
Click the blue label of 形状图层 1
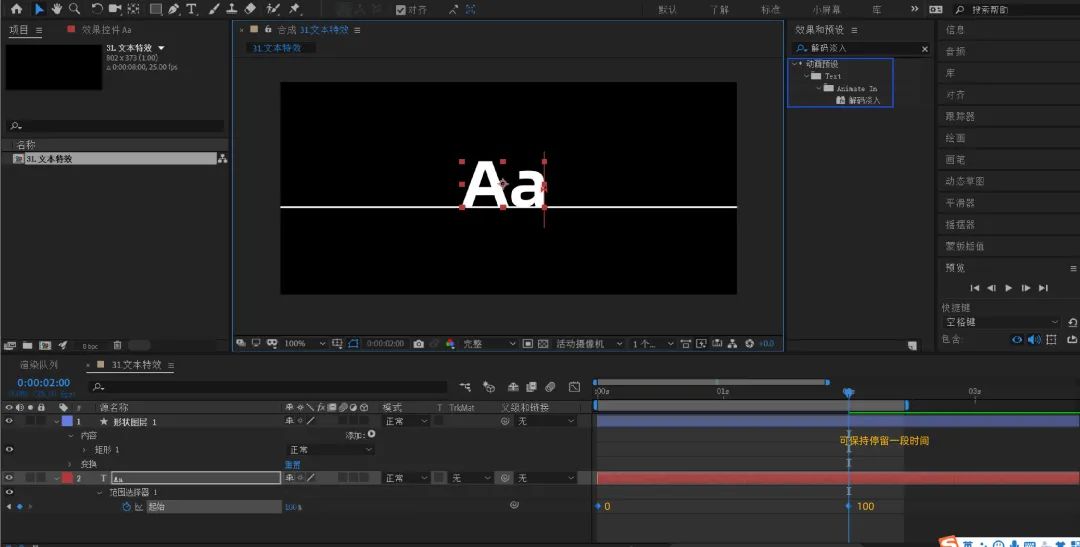point(68,421)
